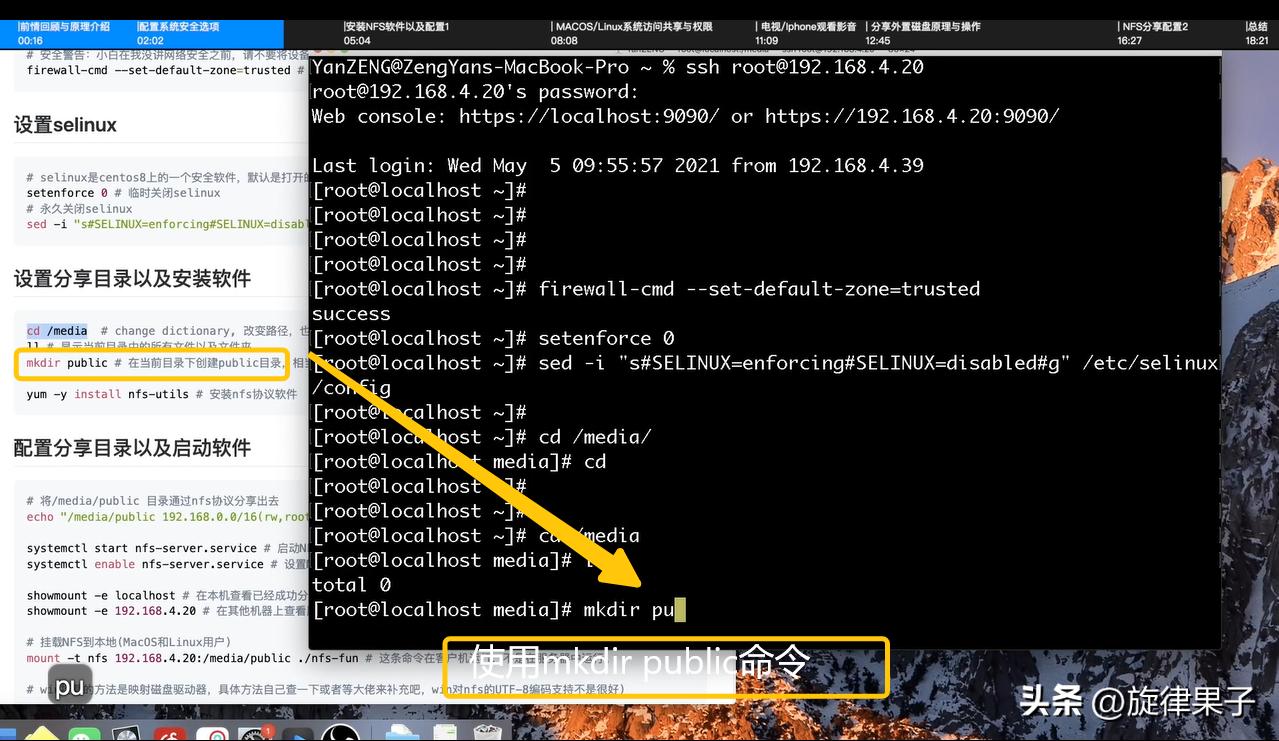Jump to chapter 总结 at 18:21

[x=1257, y=33]
